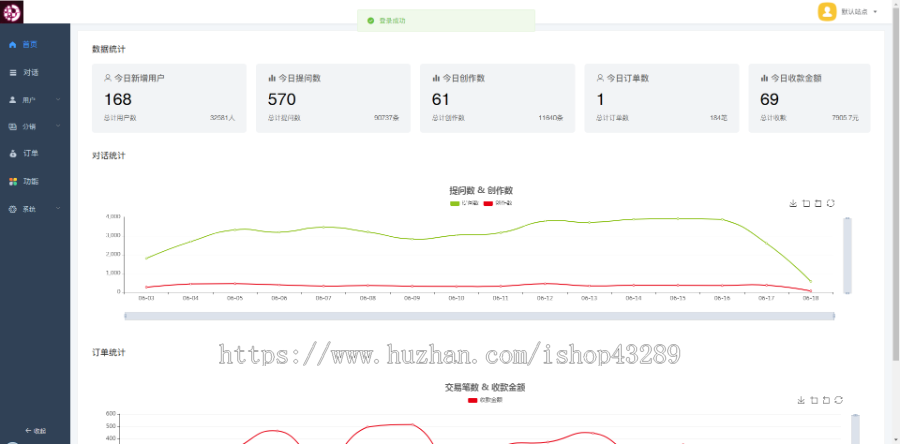Click the yellow user avatar icon
The width and height of the screenshot is (900, 444).
click(827, 11)
